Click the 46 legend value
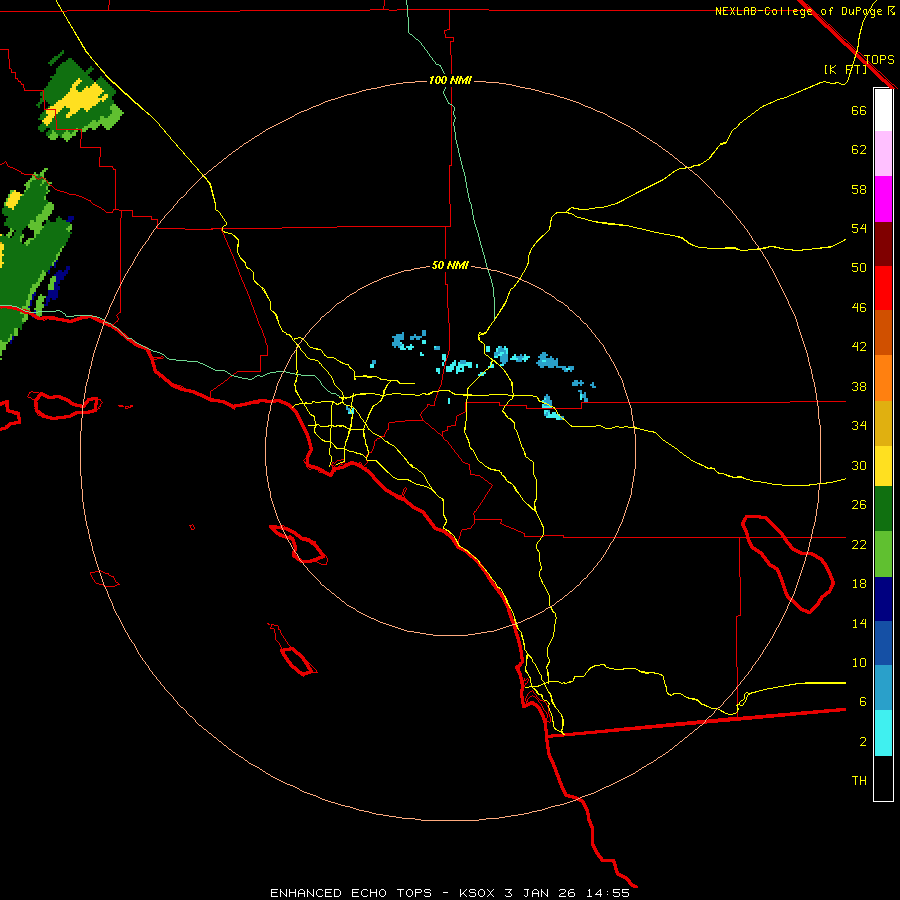Screen dimensions: 900x900 pos(859,308)
